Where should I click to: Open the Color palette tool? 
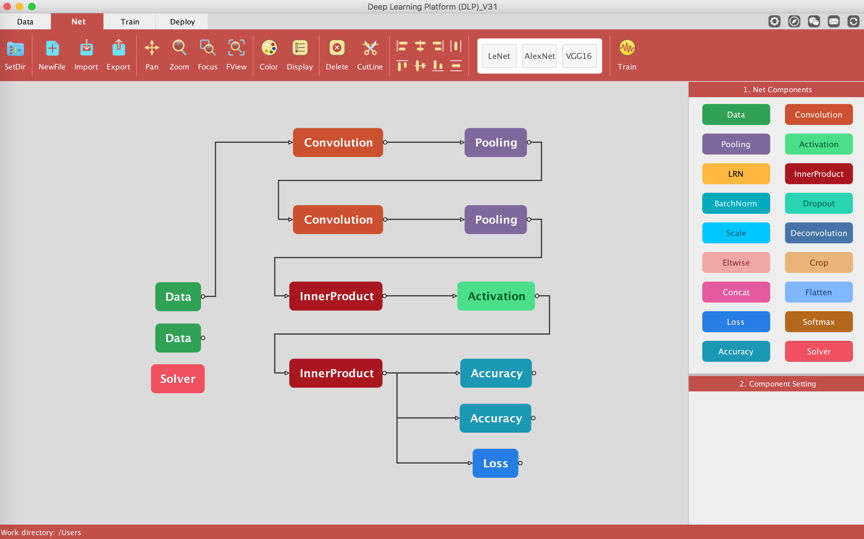[x=269, y=49]
